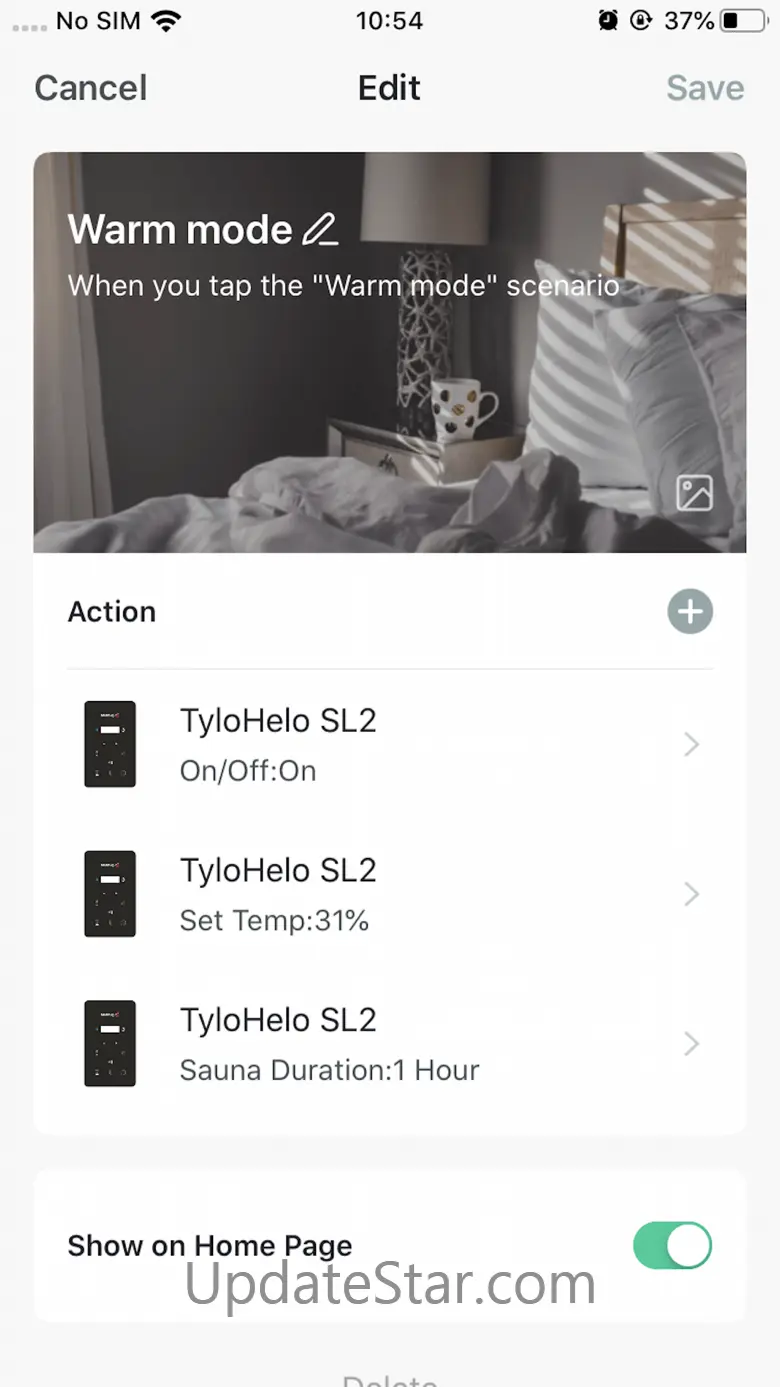Save the scenario changes
This screenshot has height=1387, width=780.
[705, 88]
